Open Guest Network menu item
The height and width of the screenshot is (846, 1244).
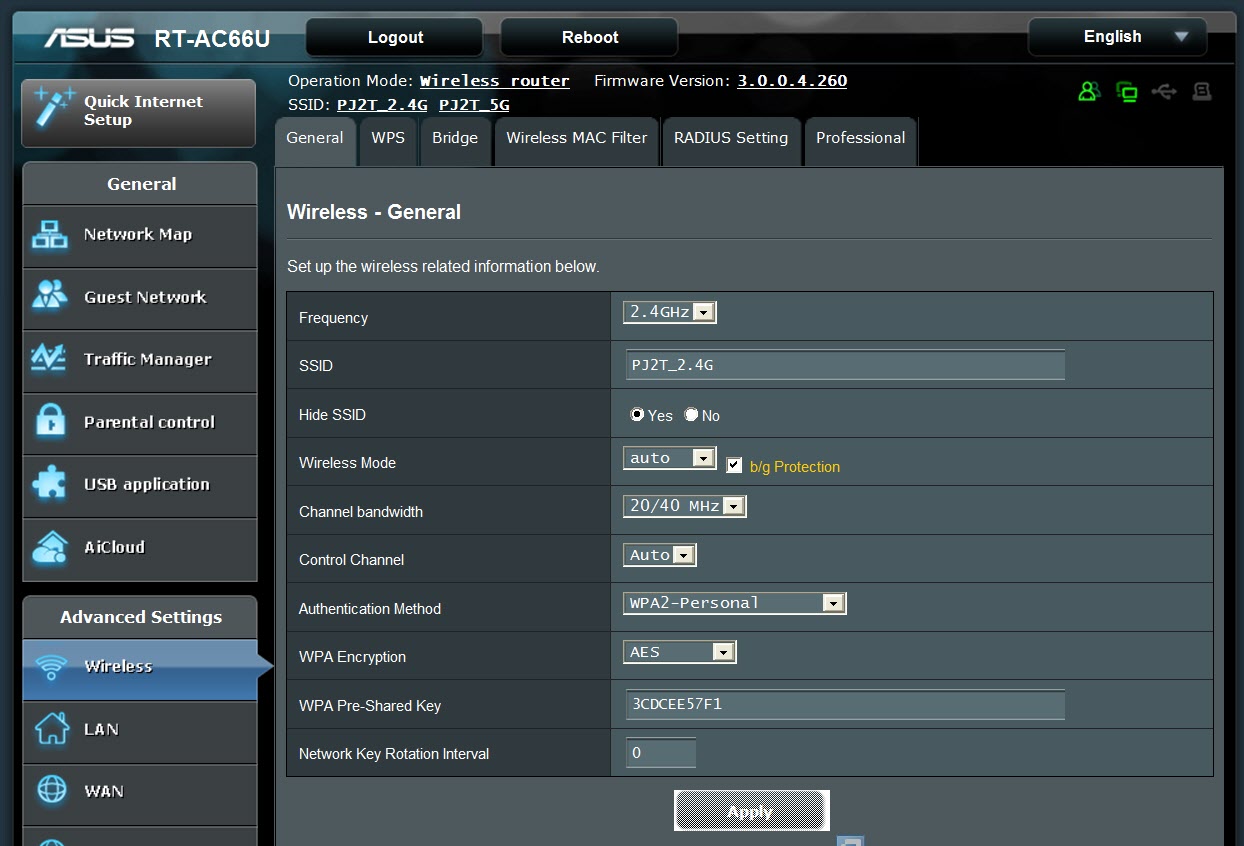coord(140,298)
